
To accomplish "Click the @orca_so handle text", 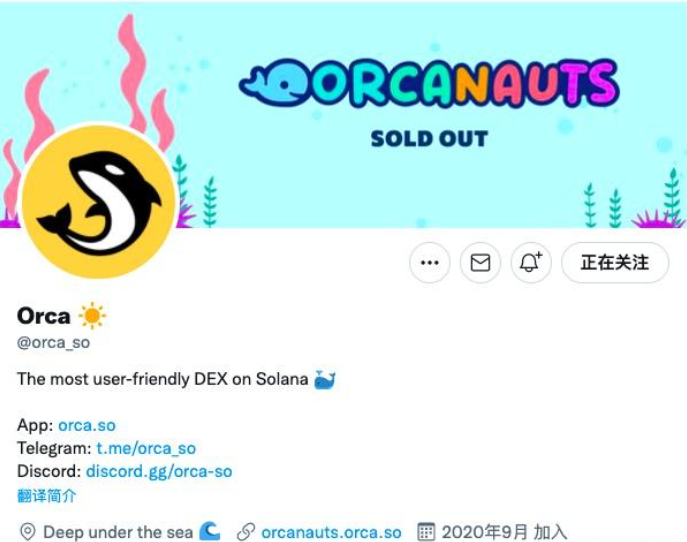I will (53, 342).
